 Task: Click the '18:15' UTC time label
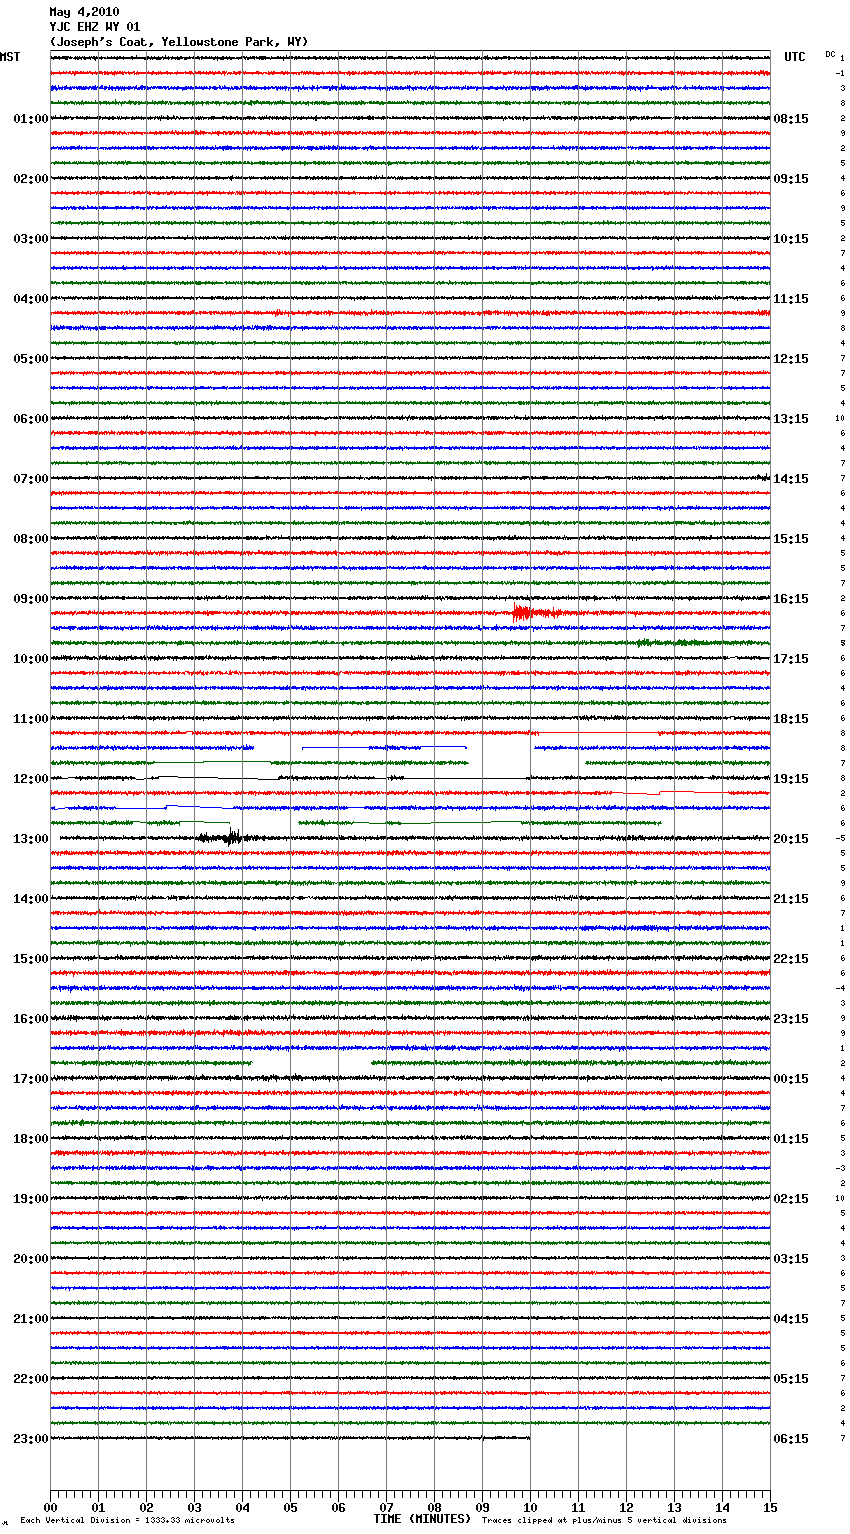pos(791,719)
